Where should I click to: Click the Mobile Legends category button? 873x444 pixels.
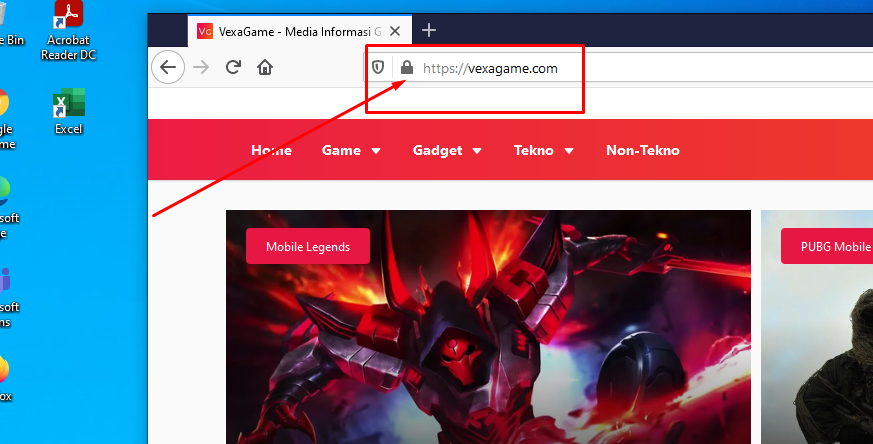307,246
